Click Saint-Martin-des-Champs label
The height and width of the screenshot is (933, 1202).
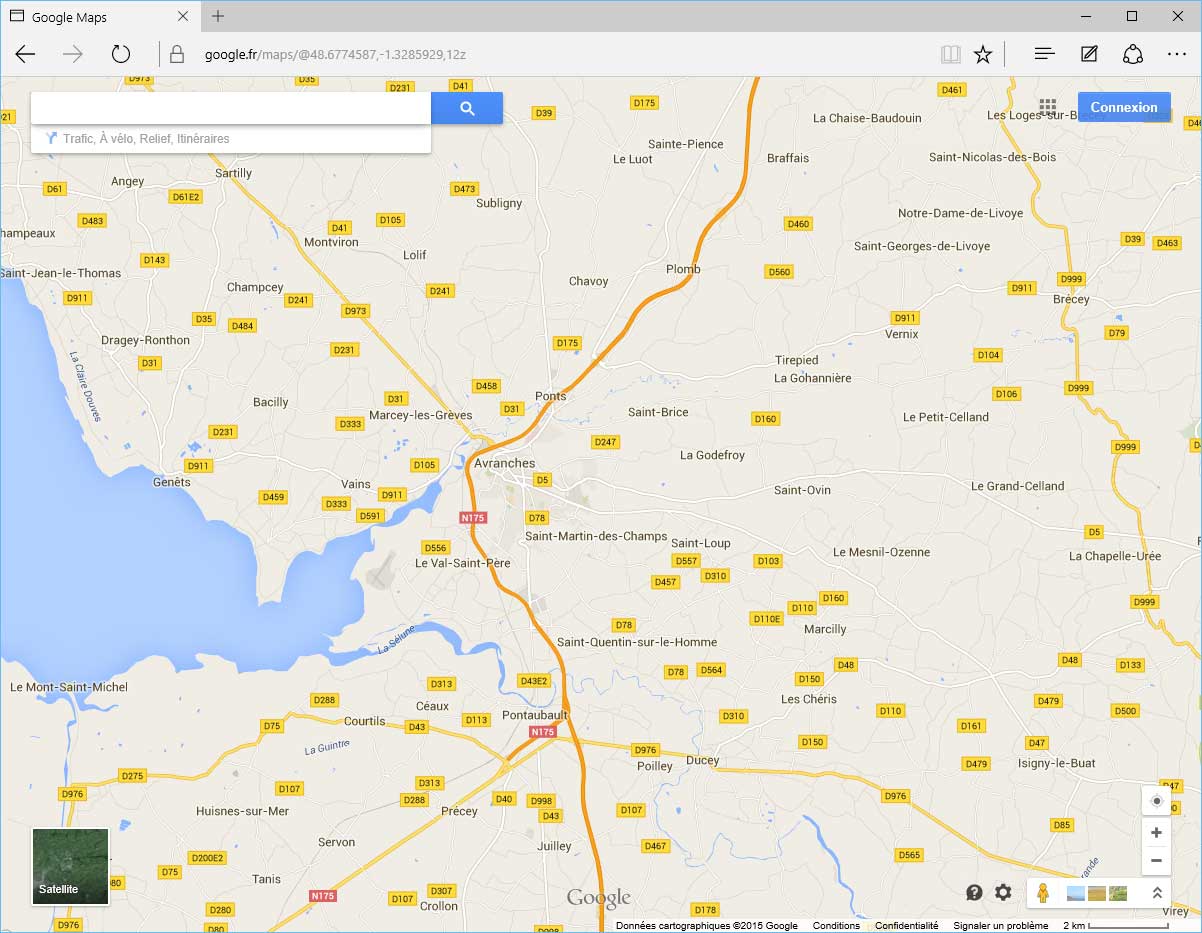(x=596, y=536)
